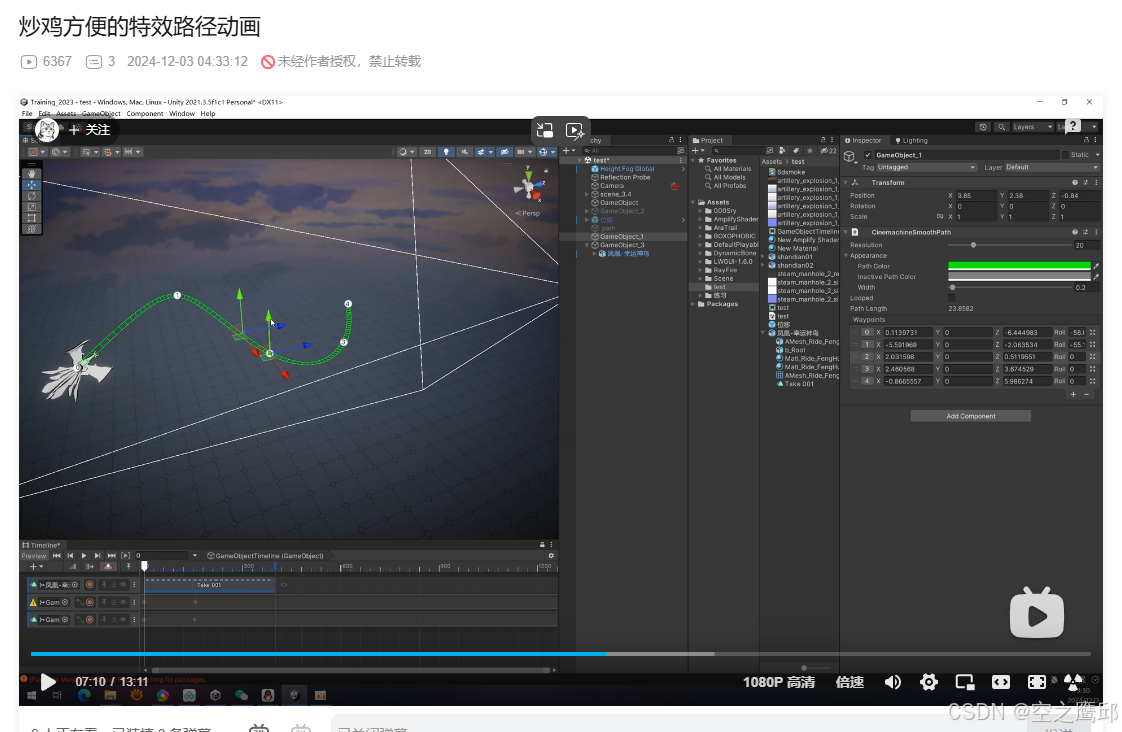This screenshot has height=732, width=1122.
Task: Click the Timeline play button
Action: point(84,556)
